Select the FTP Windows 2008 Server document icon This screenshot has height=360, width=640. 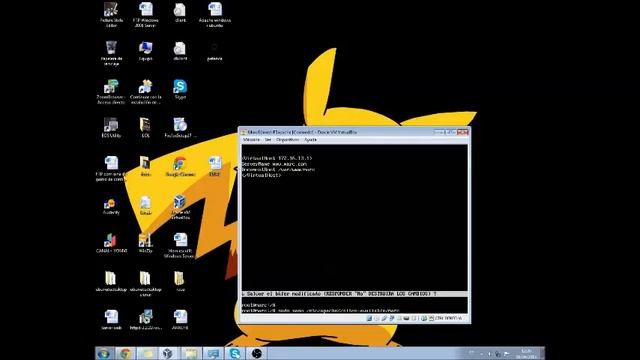tap(145, 15)
